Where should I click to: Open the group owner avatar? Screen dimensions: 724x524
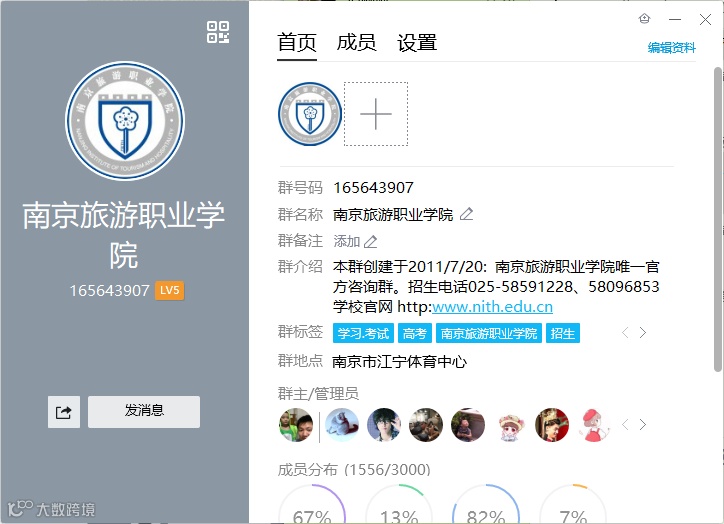296,425
